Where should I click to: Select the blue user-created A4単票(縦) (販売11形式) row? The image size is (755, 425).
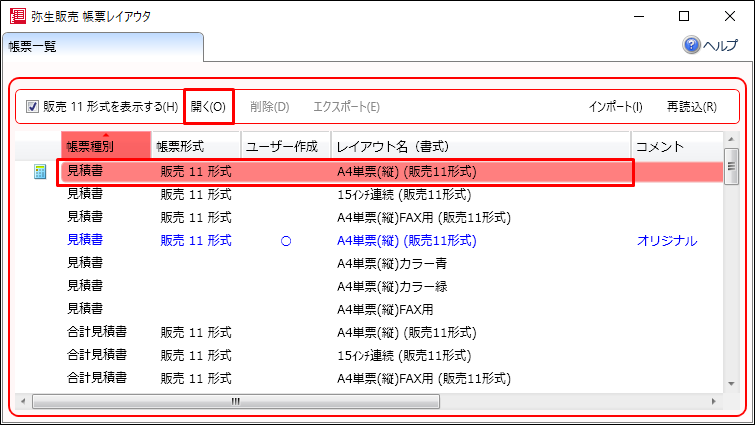coord(369,241)
